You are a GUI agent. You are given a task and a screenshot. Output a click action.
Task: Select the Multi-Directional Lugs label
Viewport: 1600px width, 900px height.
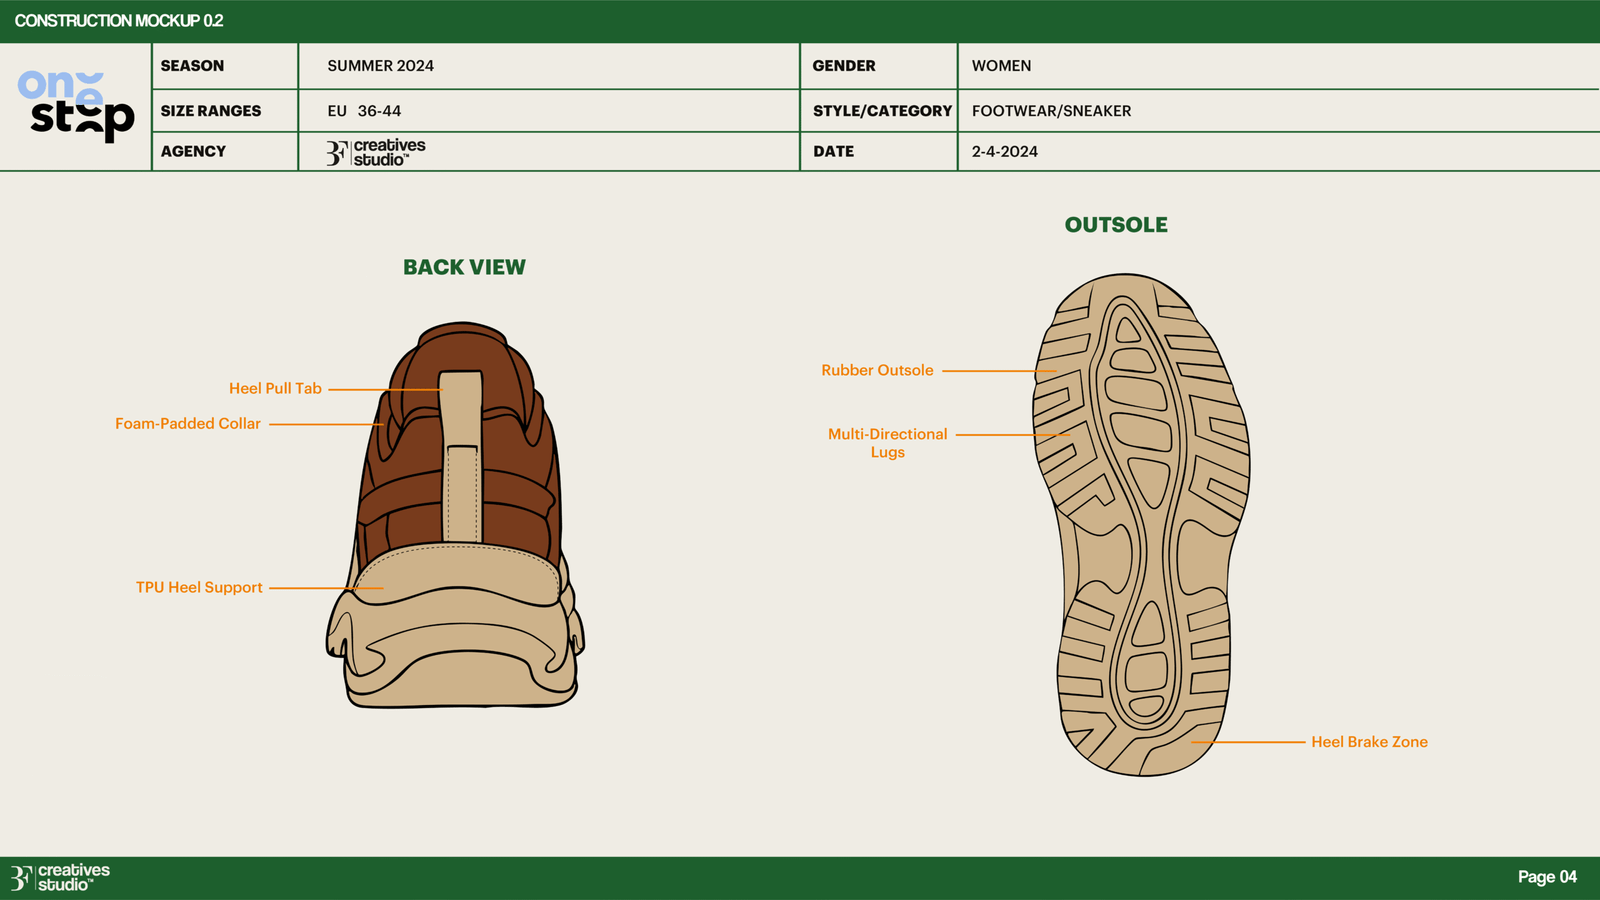tap(887, 443)
